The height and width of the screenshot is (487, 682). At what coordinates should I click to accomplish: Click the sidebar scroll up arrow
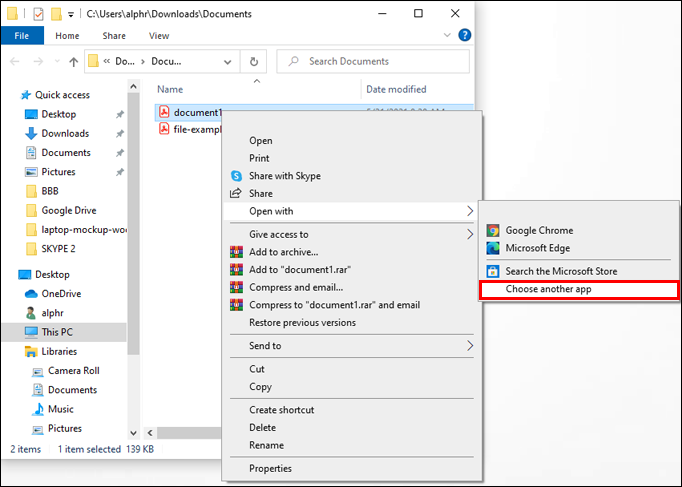coord(134,86)
